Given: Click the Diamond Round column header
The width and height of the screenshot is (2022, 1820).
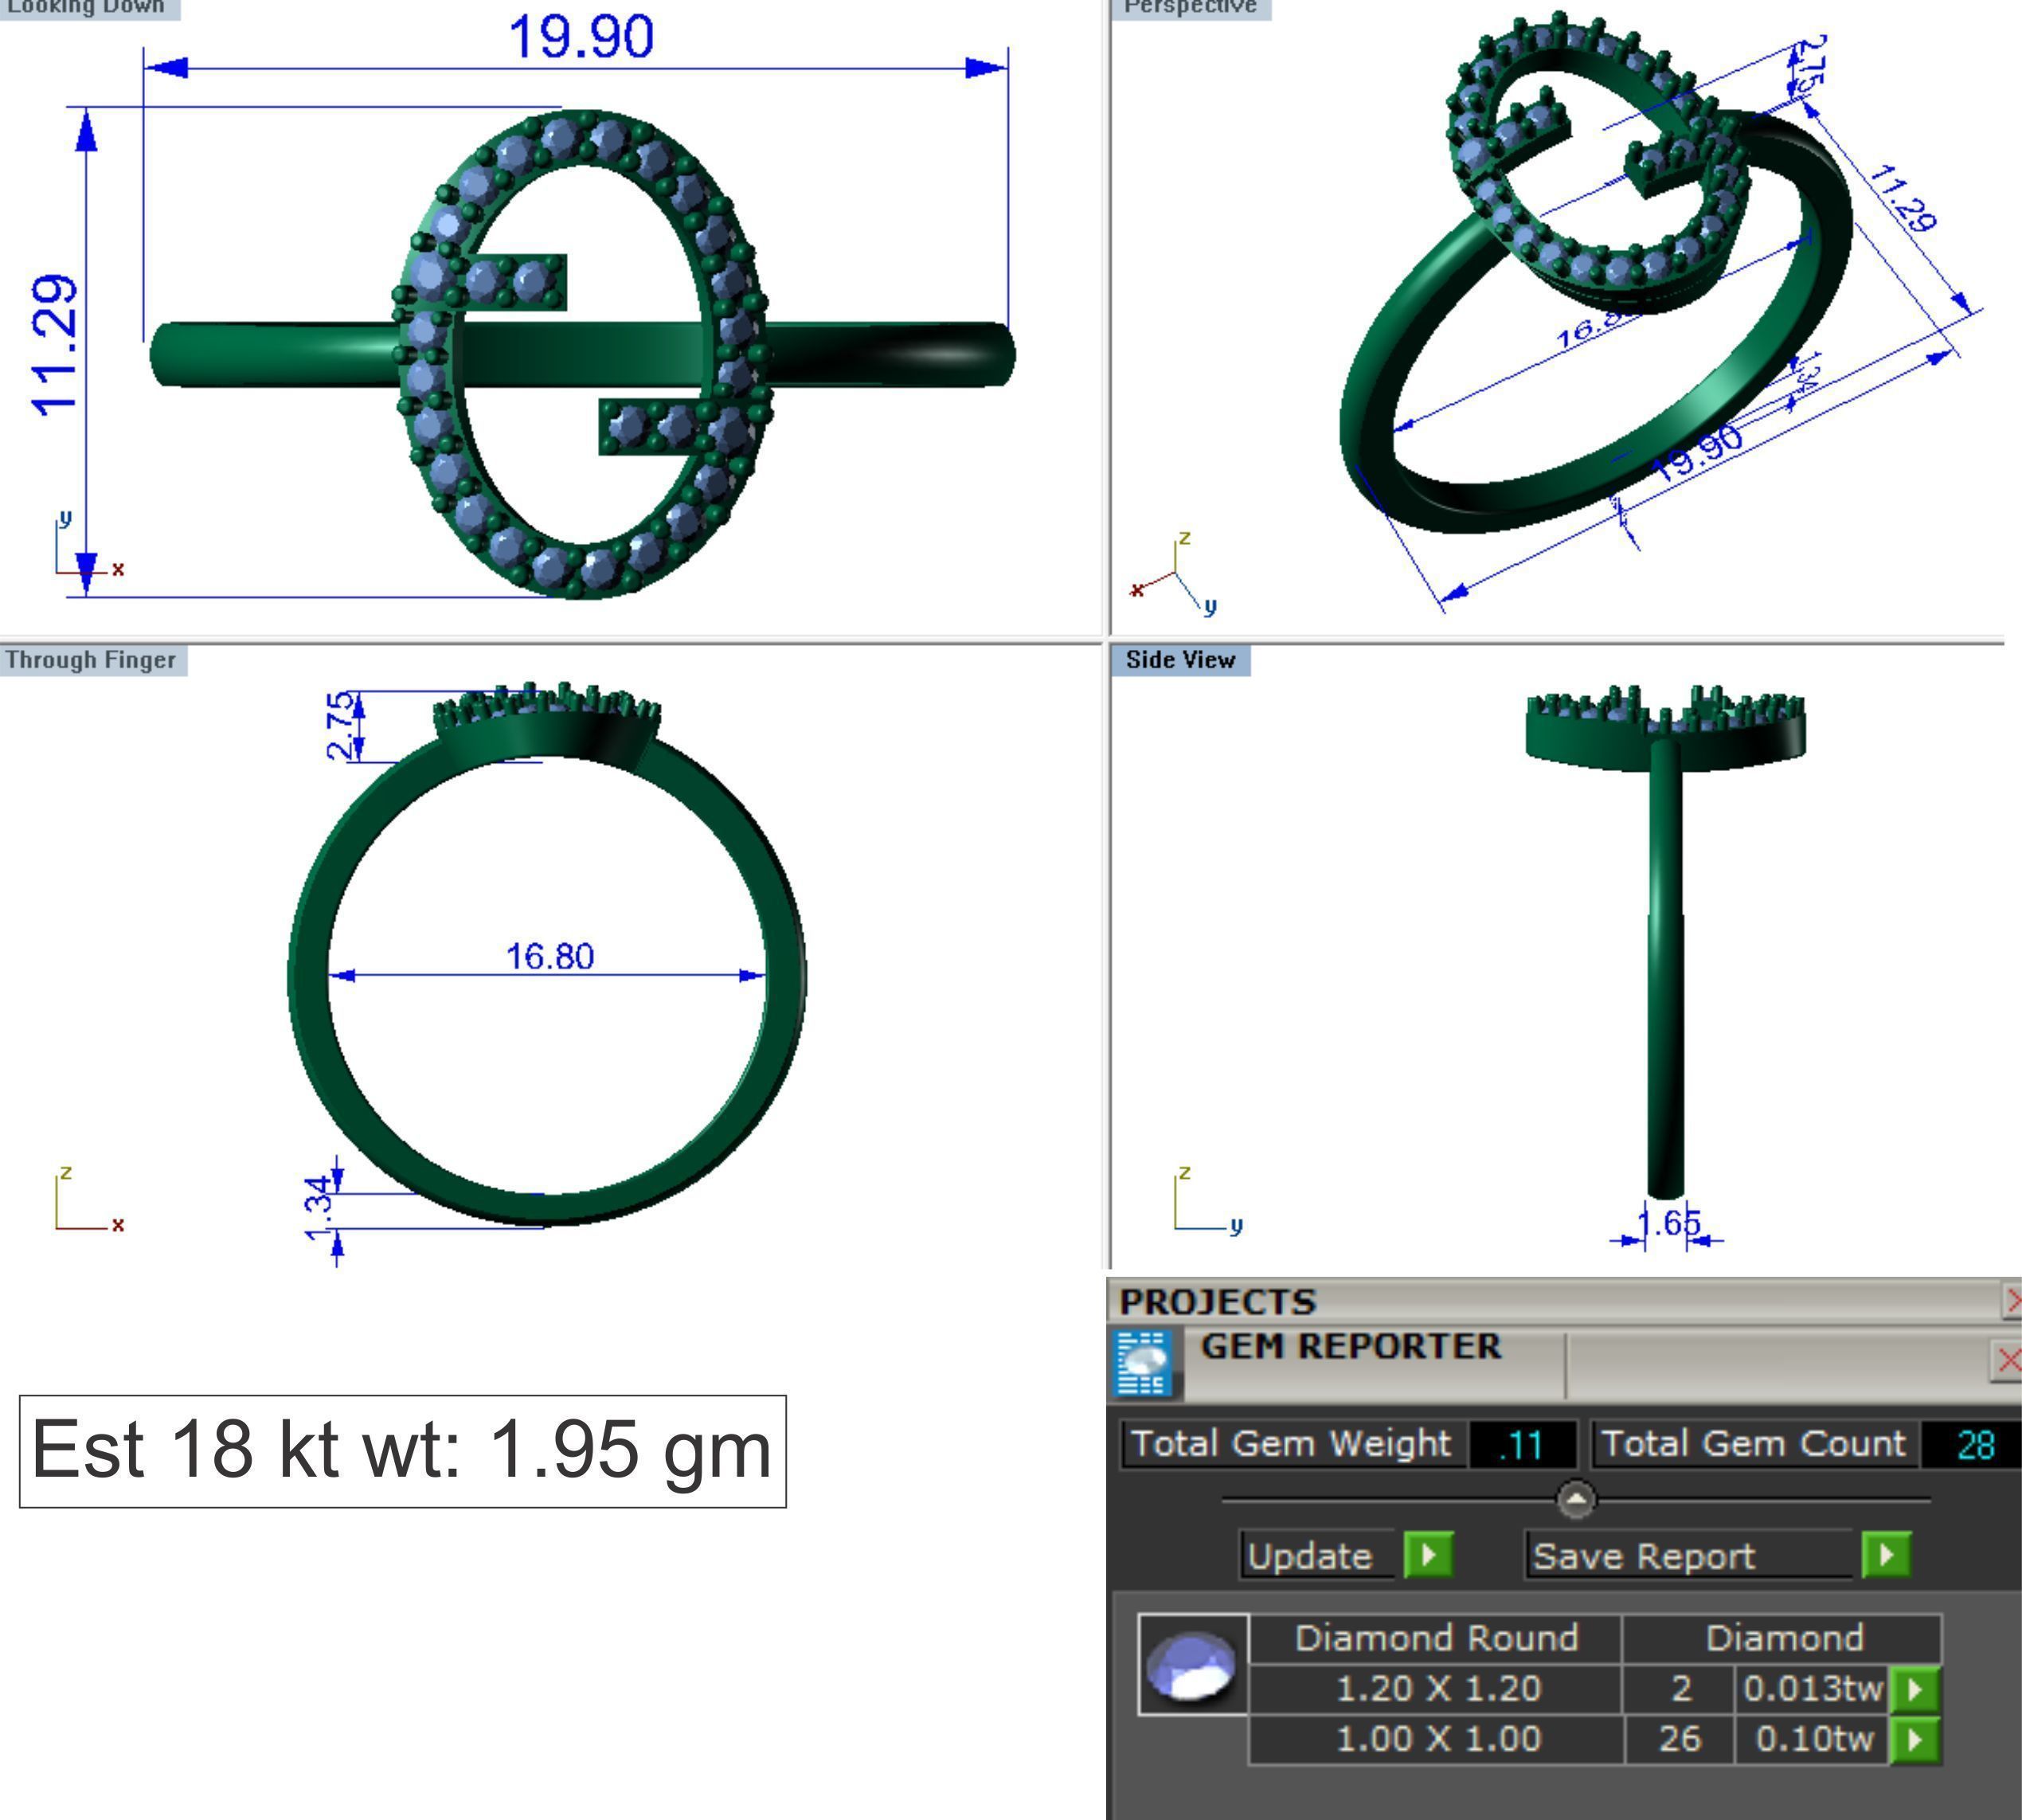Looking at the screenshot, I should [1436, 1638].
